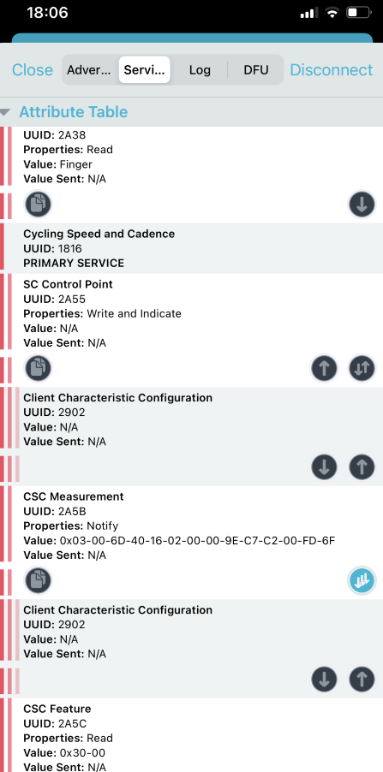Write descriptor 2902 under CSC Measurement

pyautogui.click(x=362, y=679)
